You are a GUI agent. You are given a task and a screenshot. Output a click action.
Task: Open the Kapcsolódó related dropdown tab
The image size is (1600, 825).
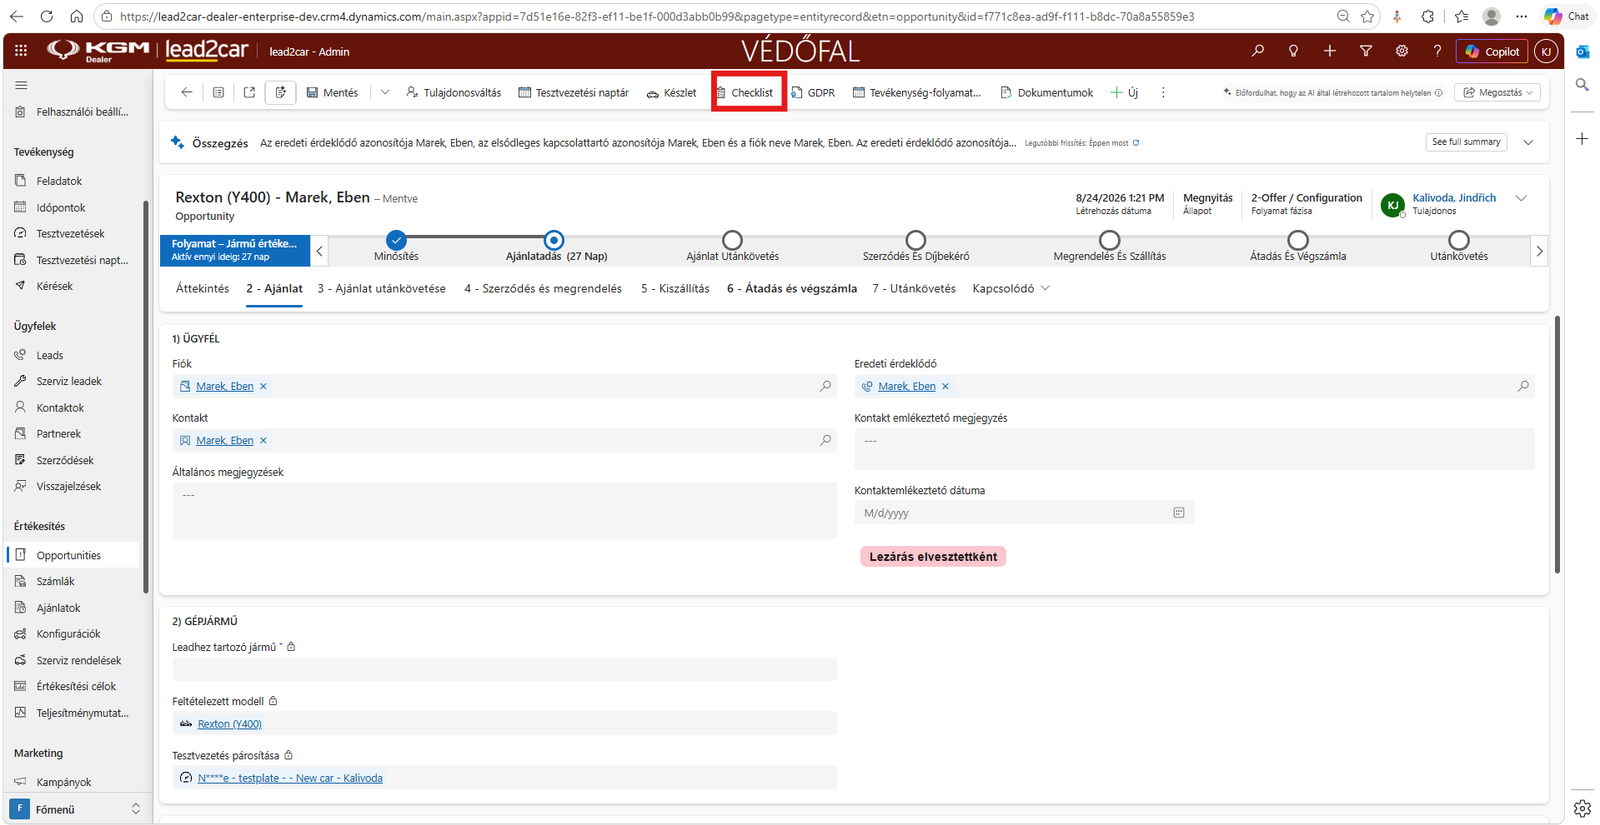point(1011,288)
